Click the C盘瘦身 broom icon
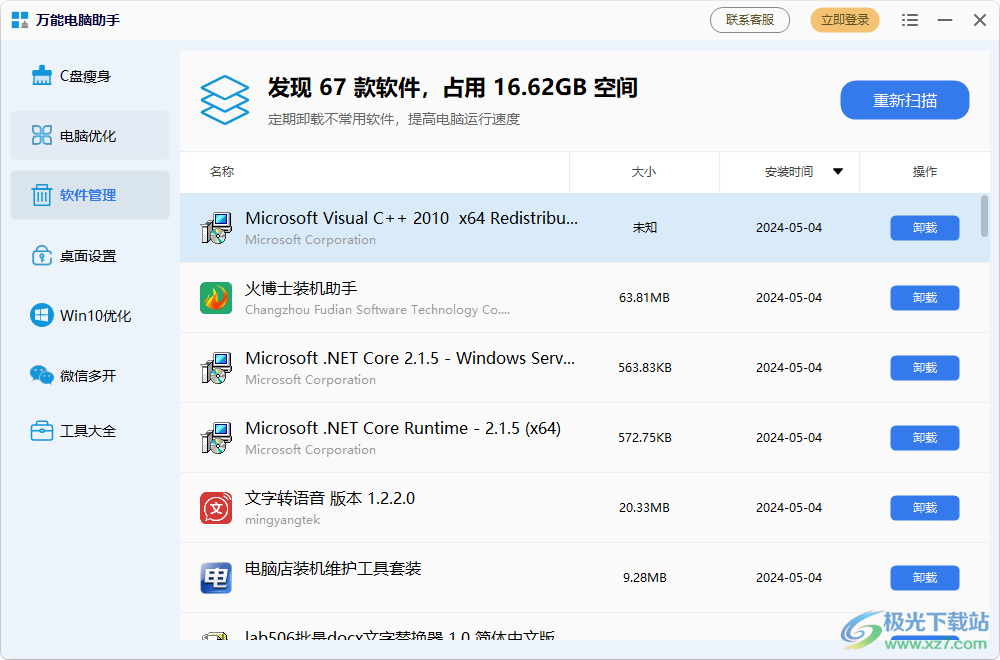Viewport: 1000px width, 660px height. pos(41,76)
